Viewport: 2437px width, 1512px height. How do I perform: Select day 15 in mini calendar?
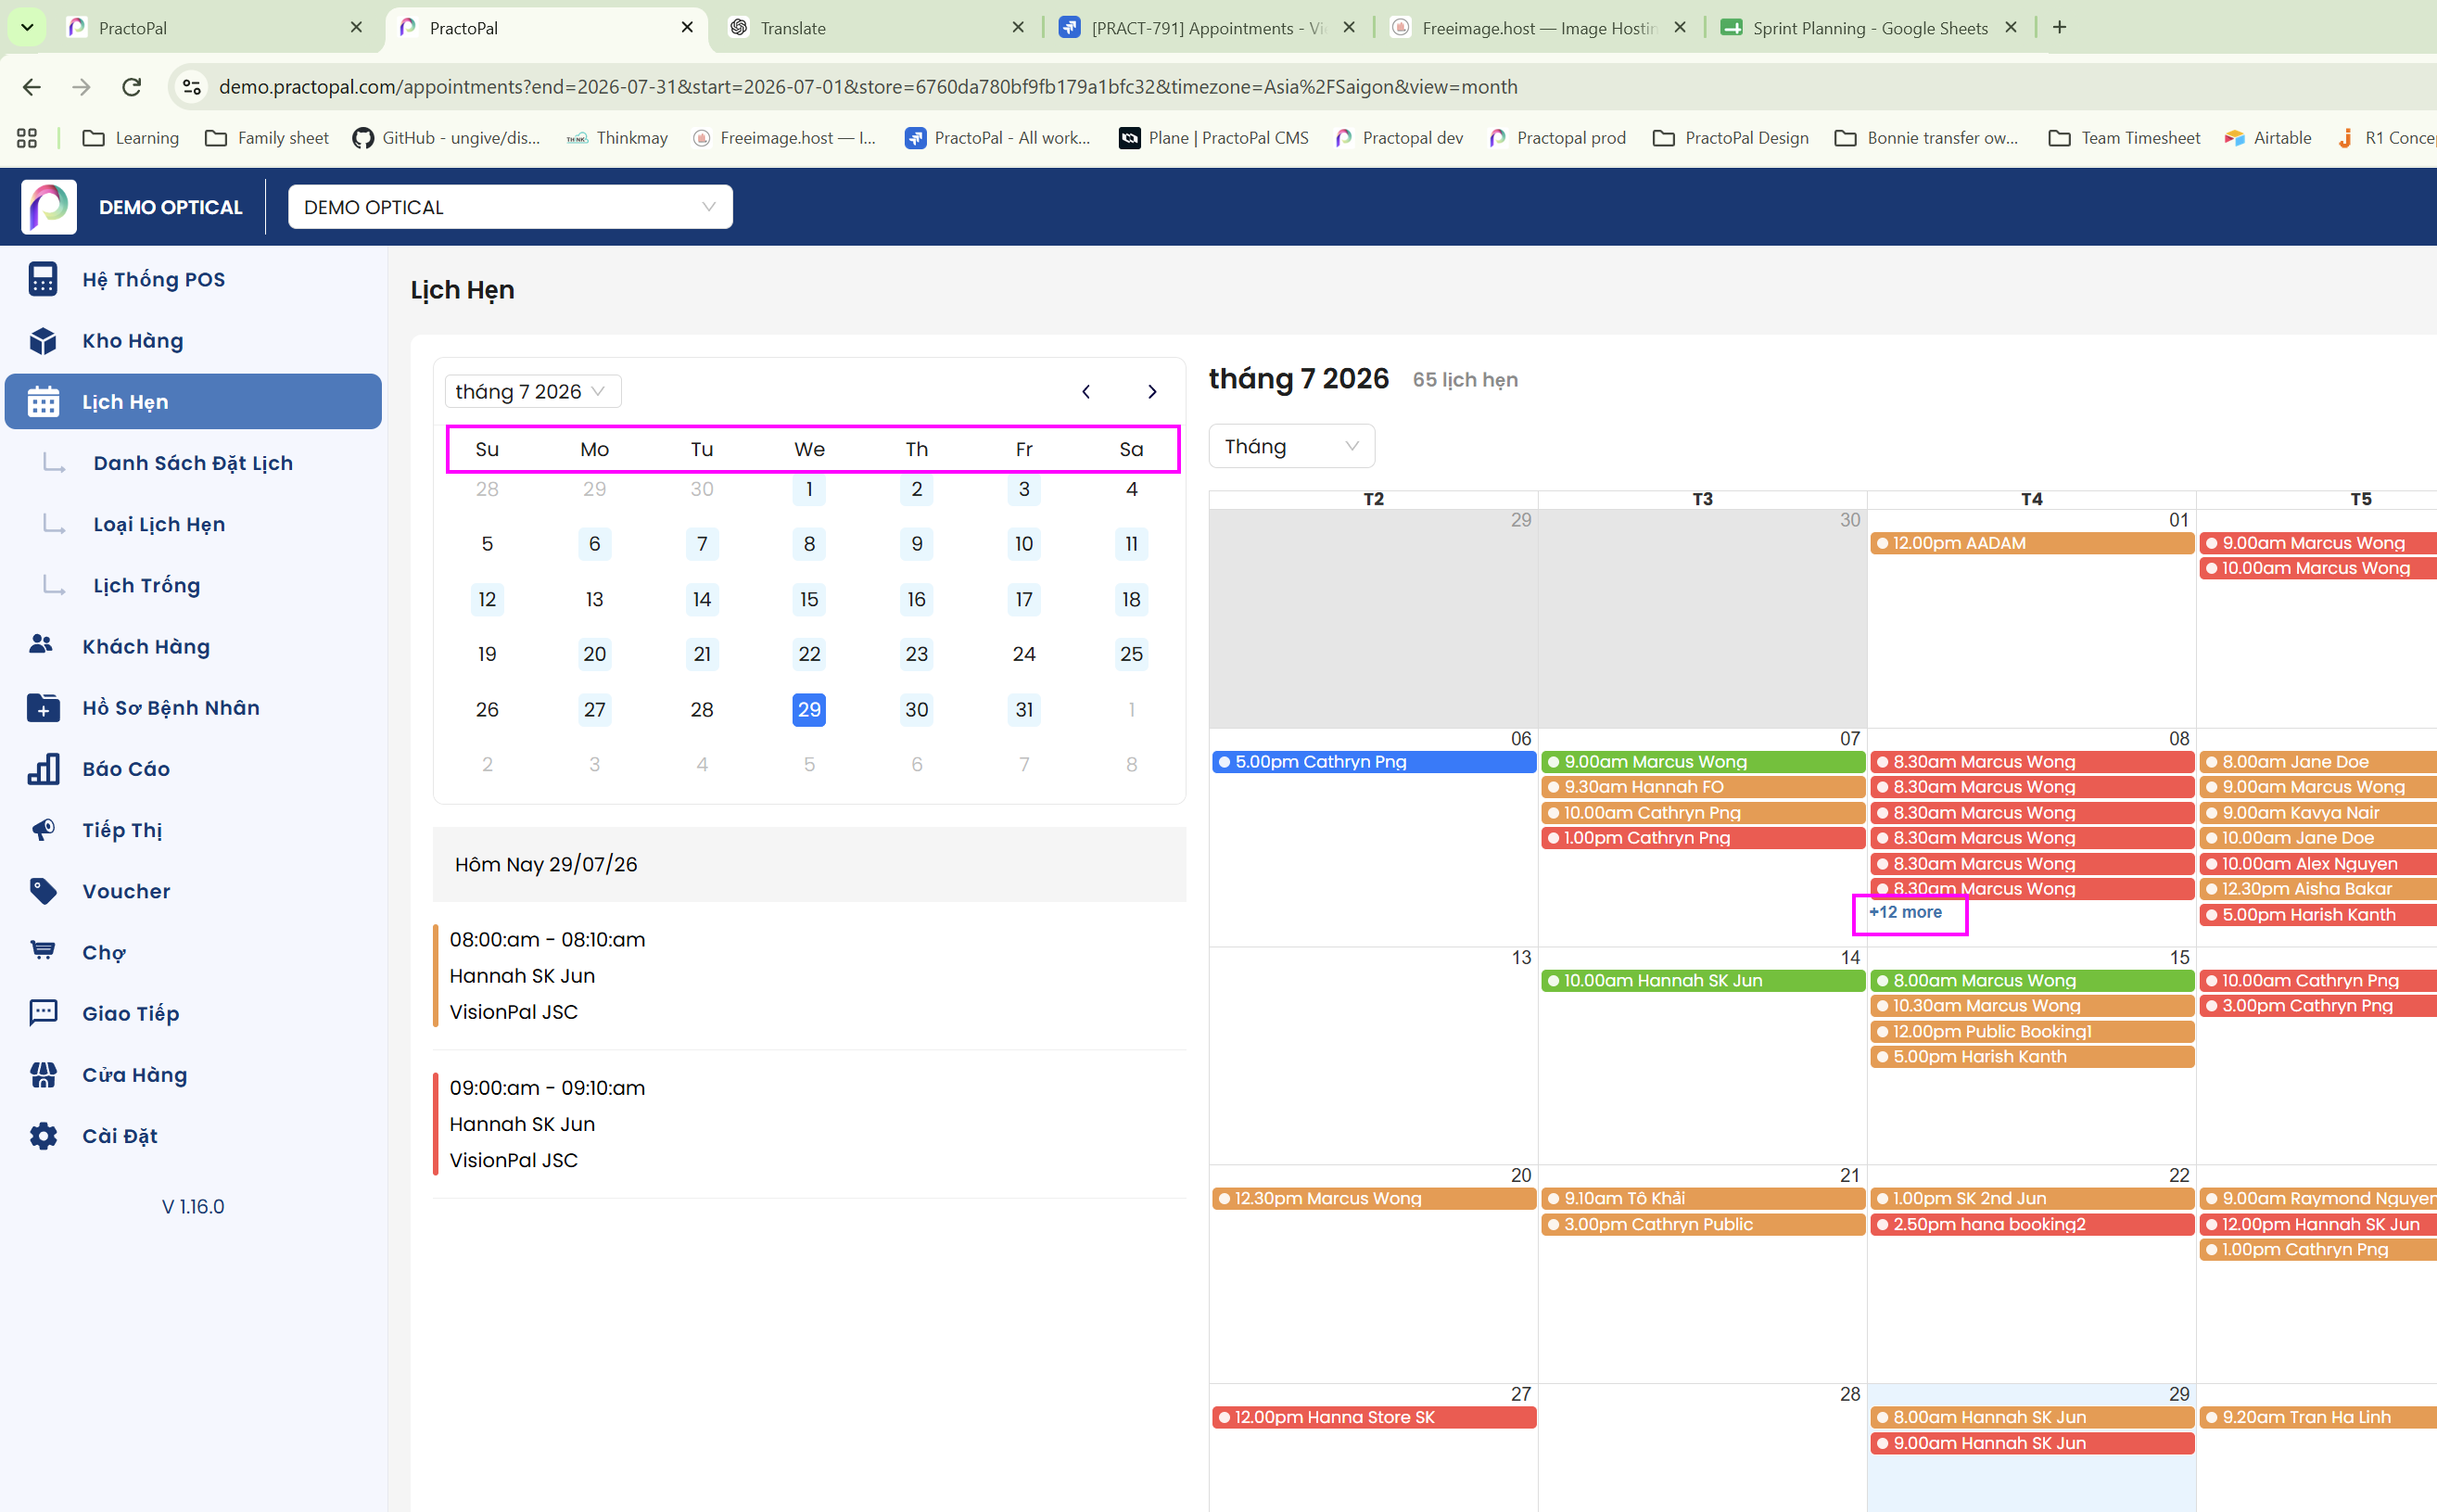[x=809, y=600]
